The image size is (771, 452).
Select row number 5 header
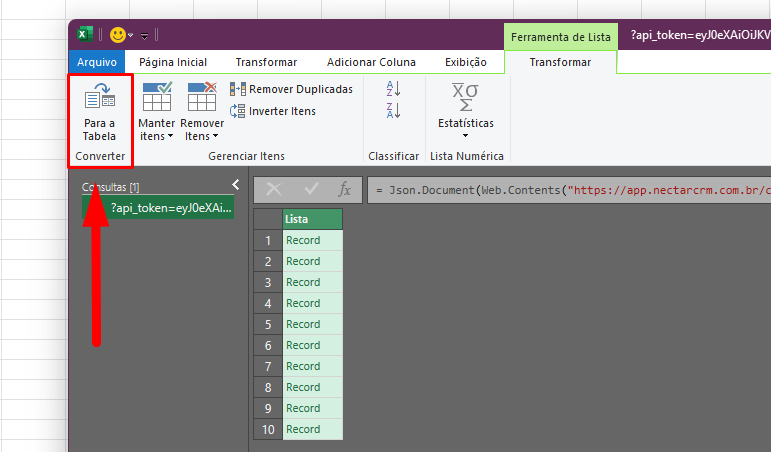268,324
